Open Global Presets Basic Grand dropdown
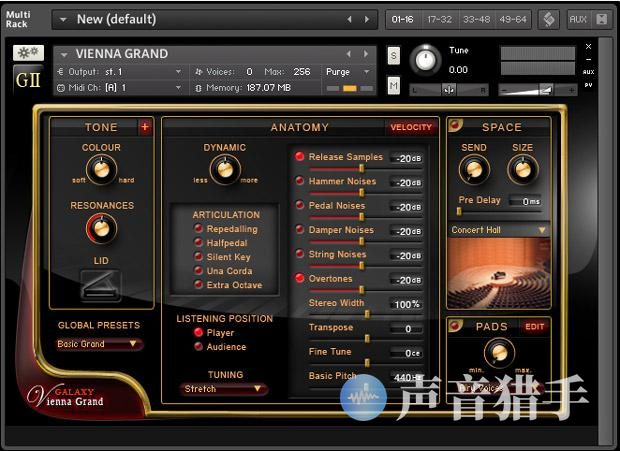The width and height of the screenshot is (620, 451). [99, 344]
